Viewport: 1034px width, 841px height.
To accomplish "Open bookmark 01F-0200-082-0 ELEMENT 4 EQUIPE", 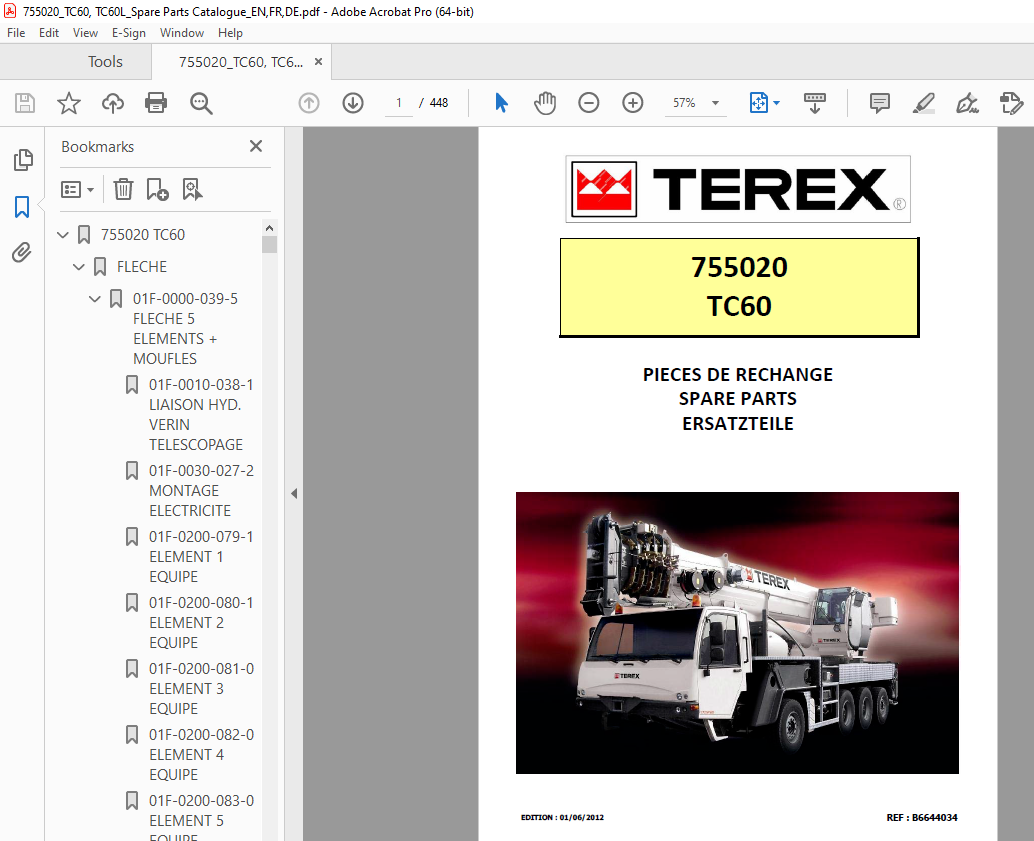I will pyautogui.click(x=201, y=755).
